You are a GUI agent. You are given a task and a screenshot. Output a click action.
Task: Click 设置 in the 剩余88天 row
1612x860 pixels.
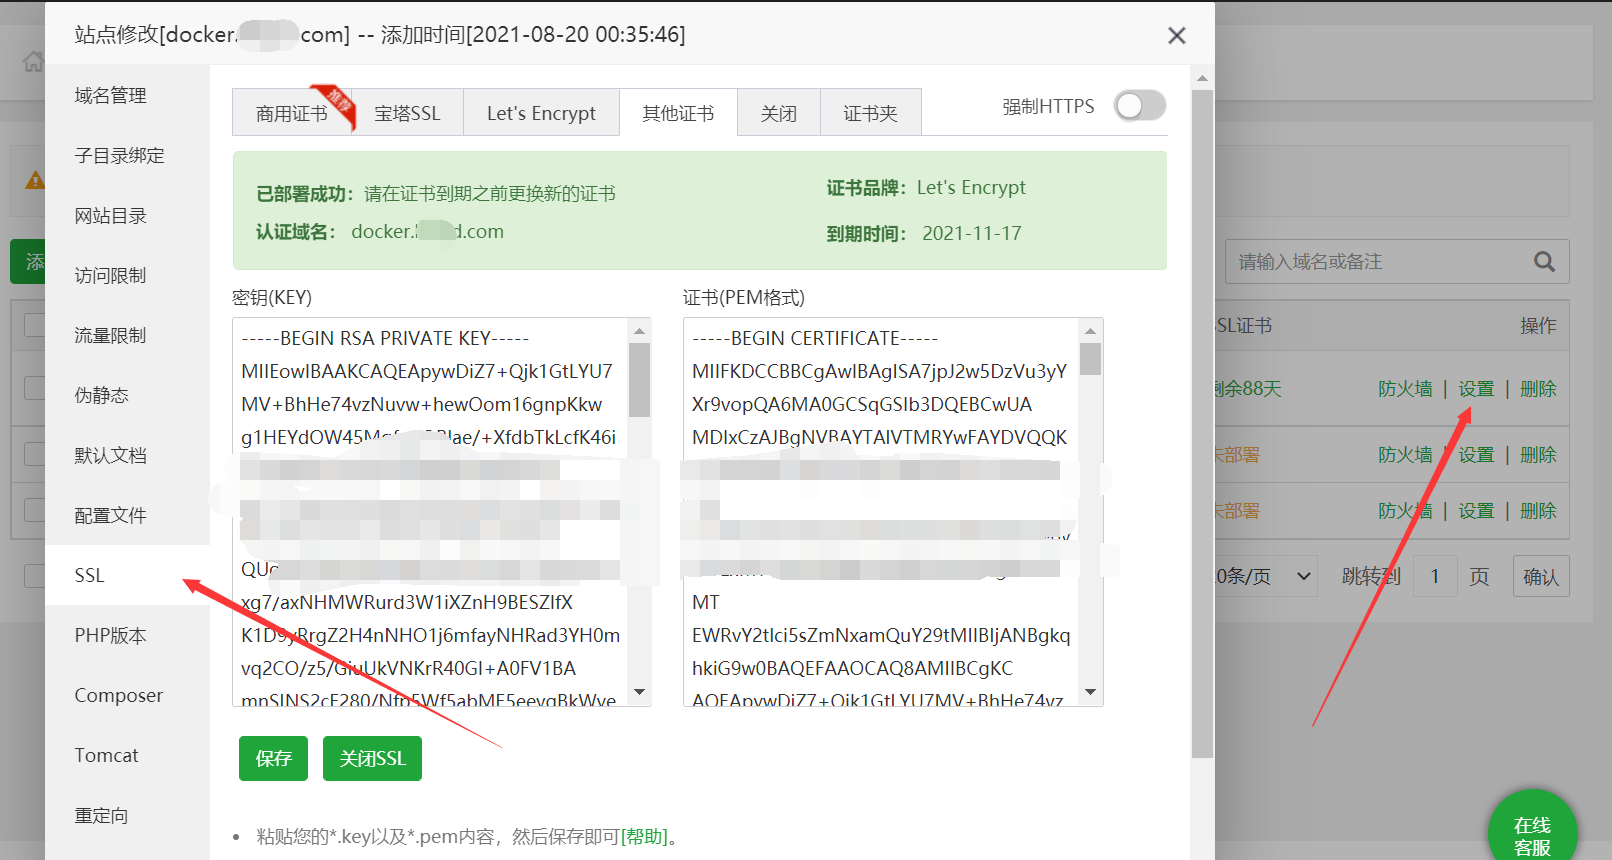coord(1476,389)
